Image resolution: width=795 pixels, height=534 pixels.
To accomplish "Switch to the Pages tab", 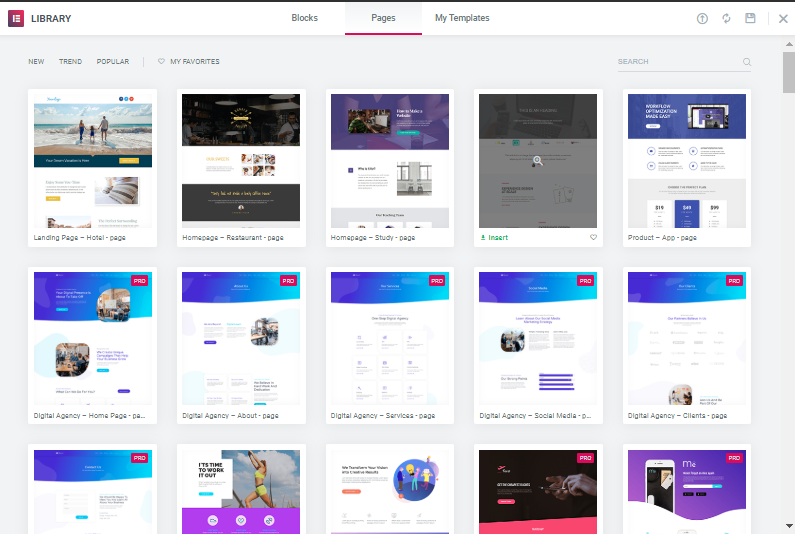I will coord(383,18).
